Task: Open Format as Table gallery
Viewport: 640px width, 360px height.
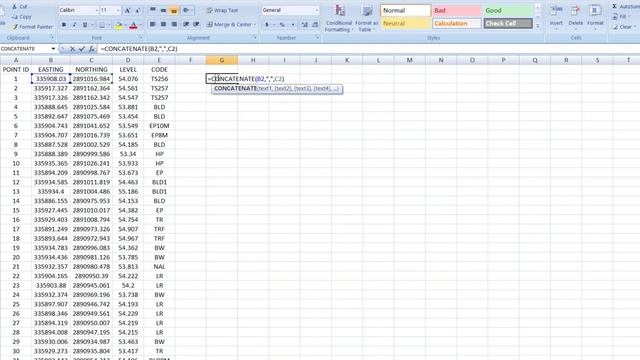Action: (x=367, y=18)
